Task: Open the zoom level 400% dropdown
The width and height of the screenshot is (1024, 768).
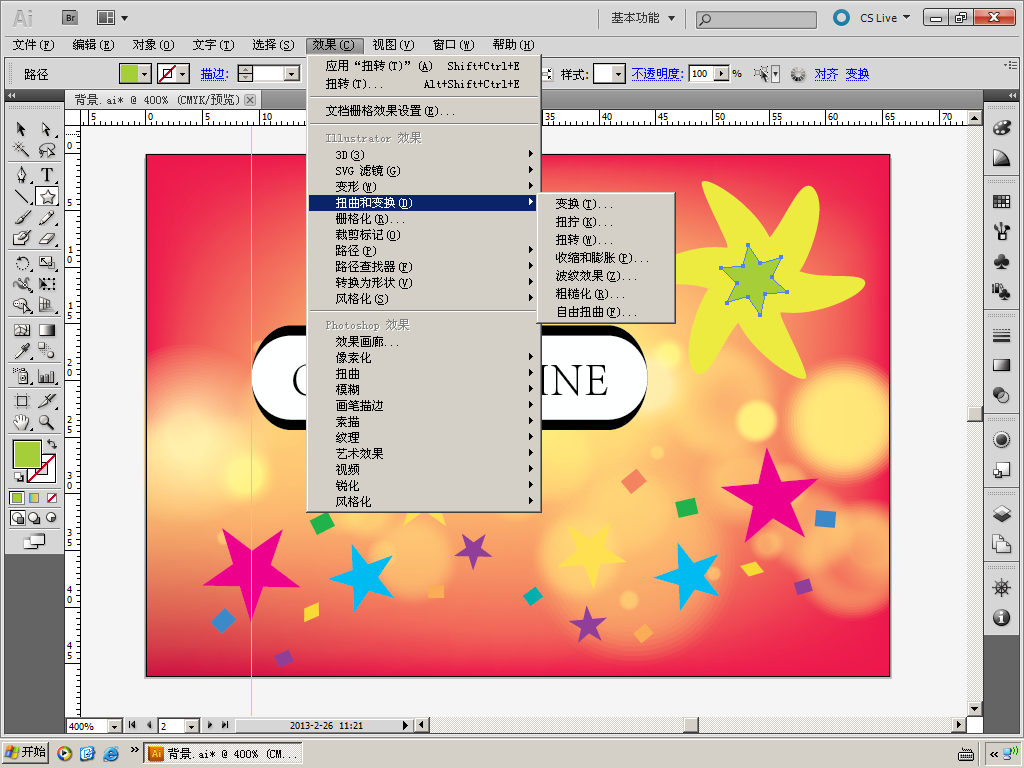Action: tap(114, 726)
